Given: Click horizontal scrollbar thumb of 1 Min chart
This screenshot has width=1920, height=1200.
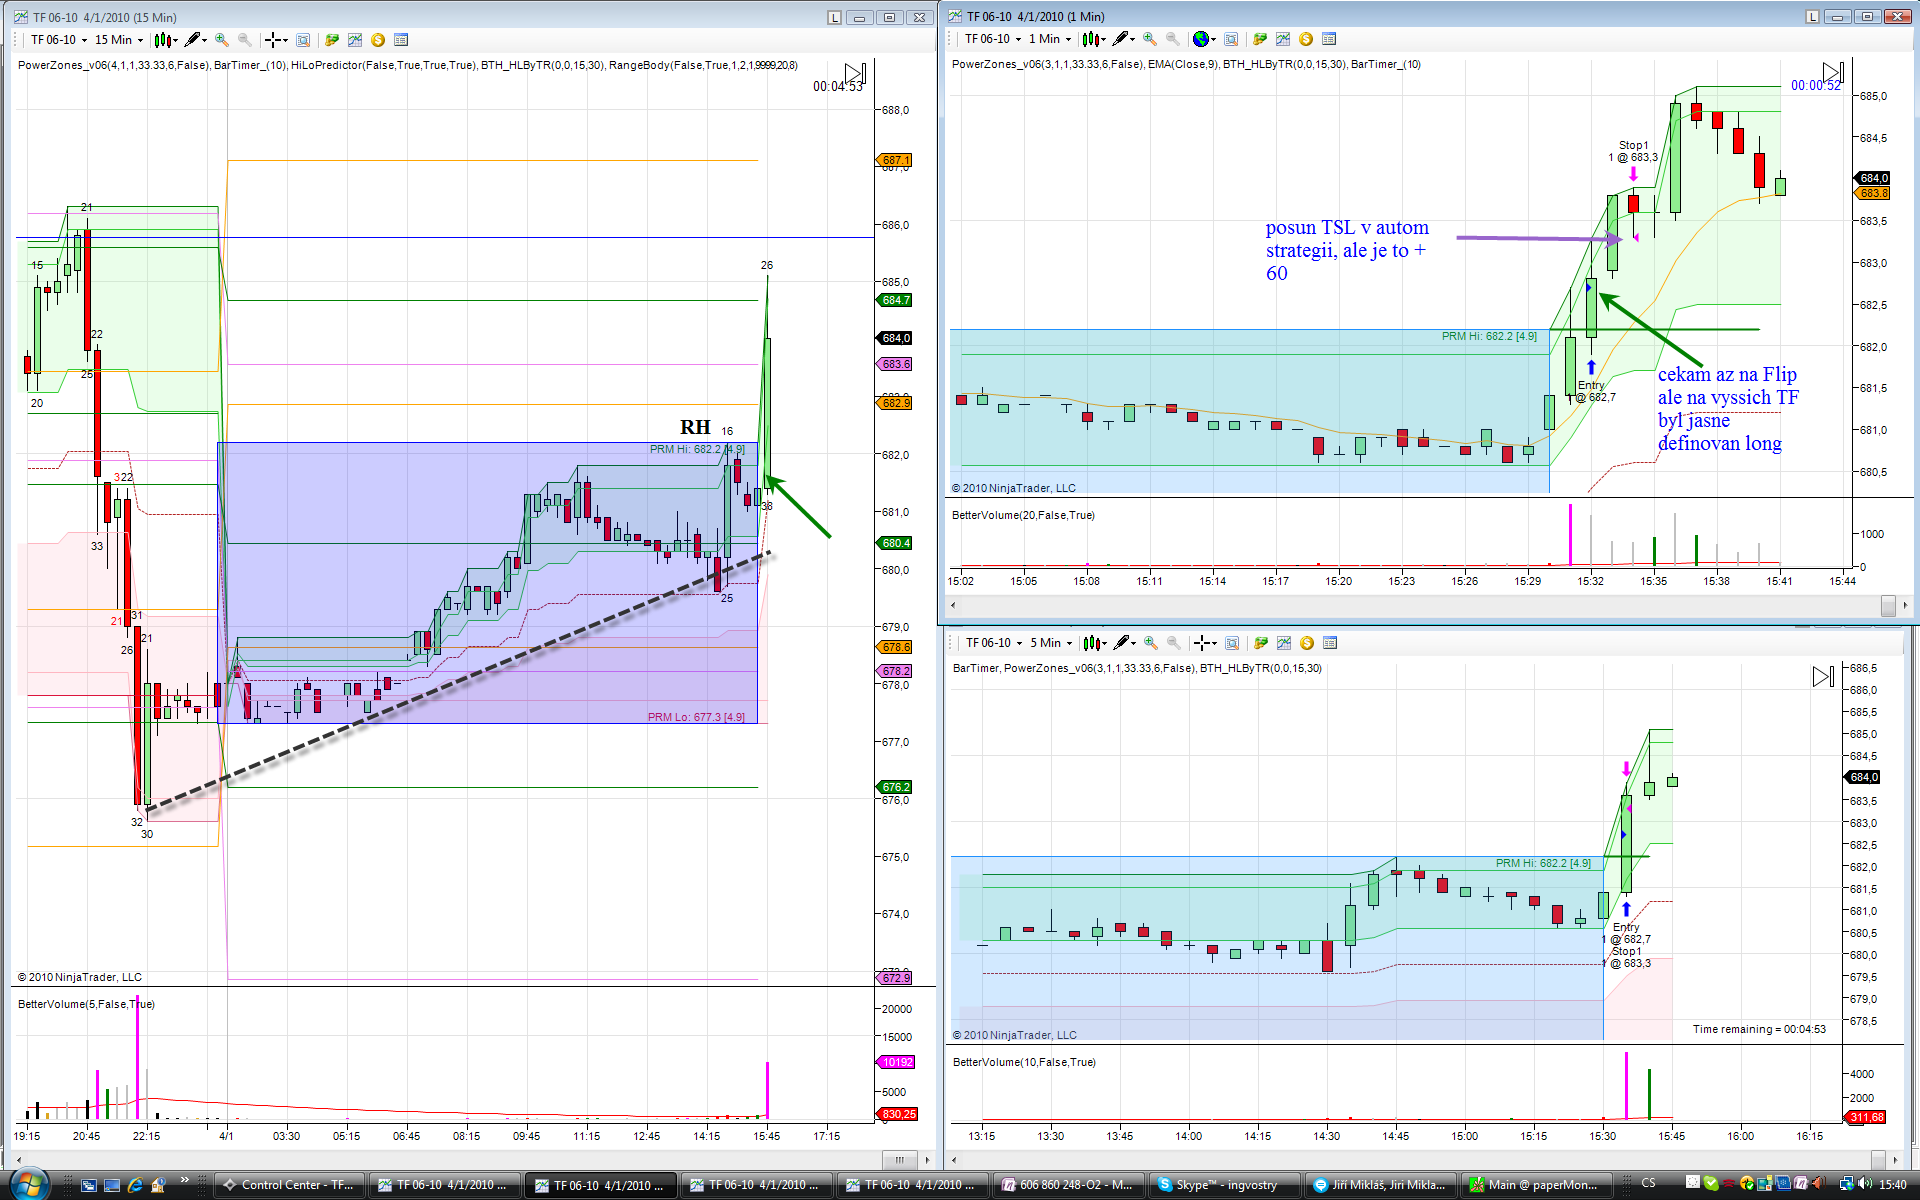Looking at the screenshot, I should point(1888,605).
